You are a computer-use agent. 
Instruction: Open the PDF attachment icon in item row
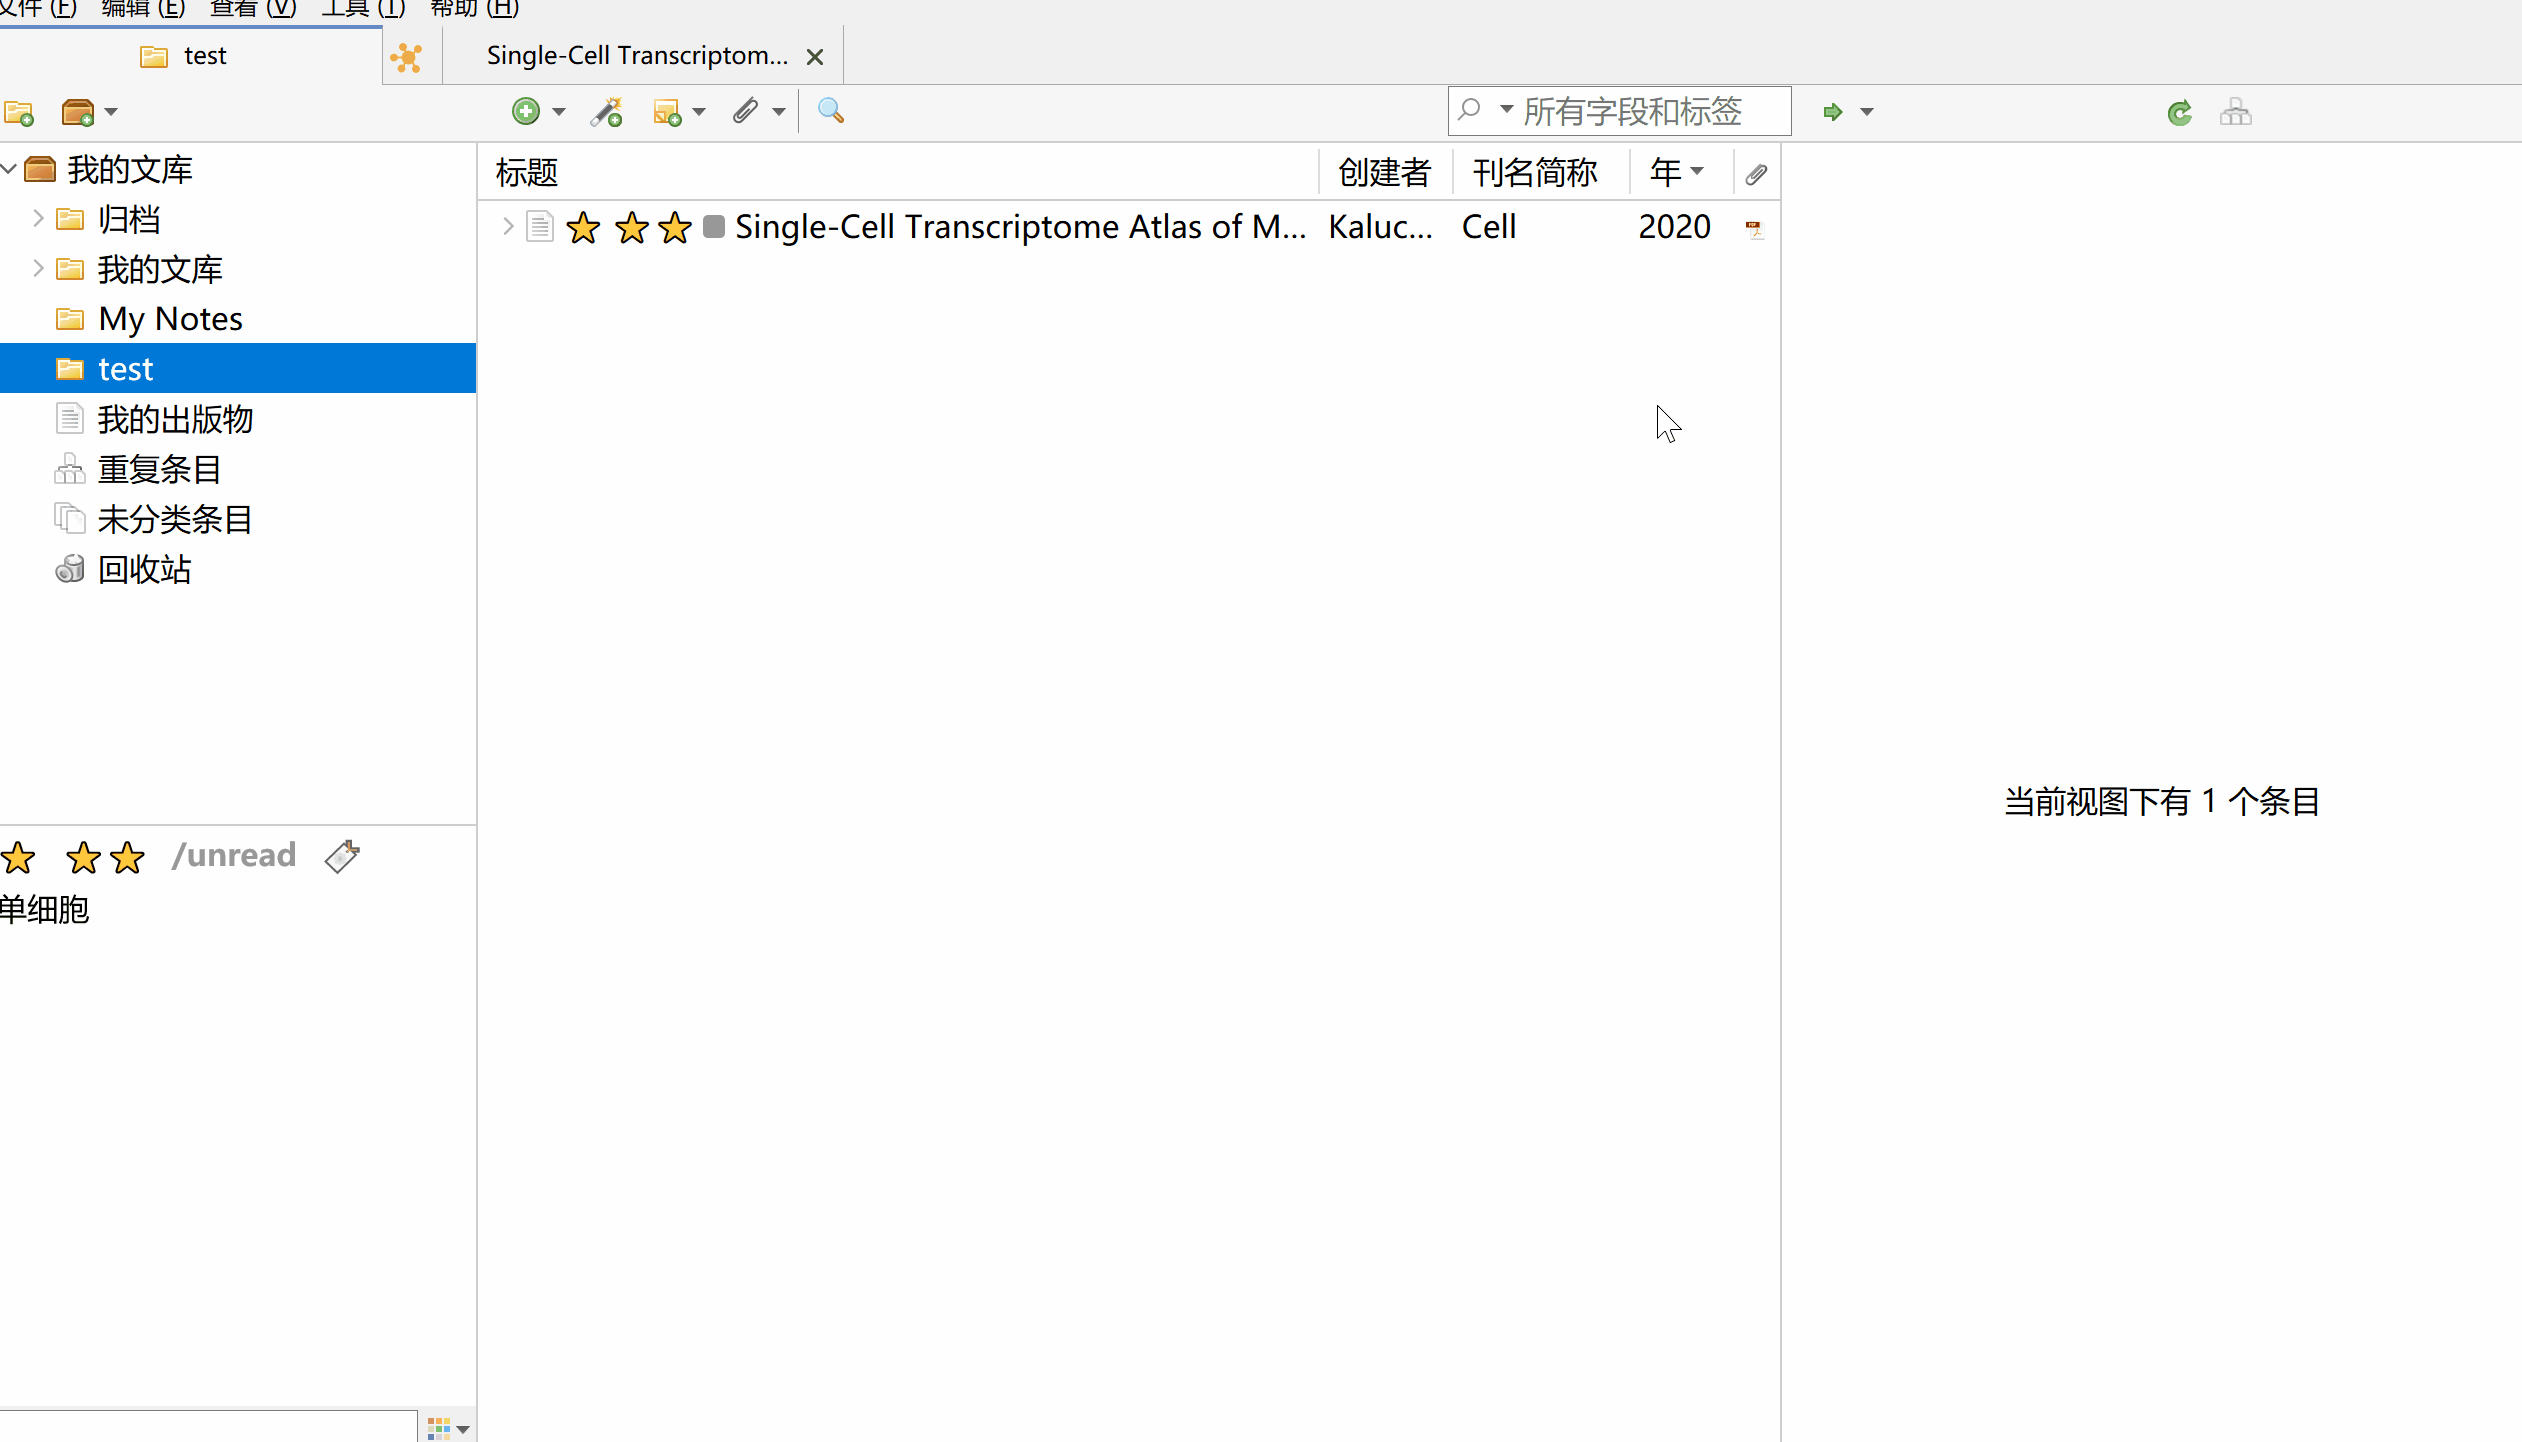1754,228
